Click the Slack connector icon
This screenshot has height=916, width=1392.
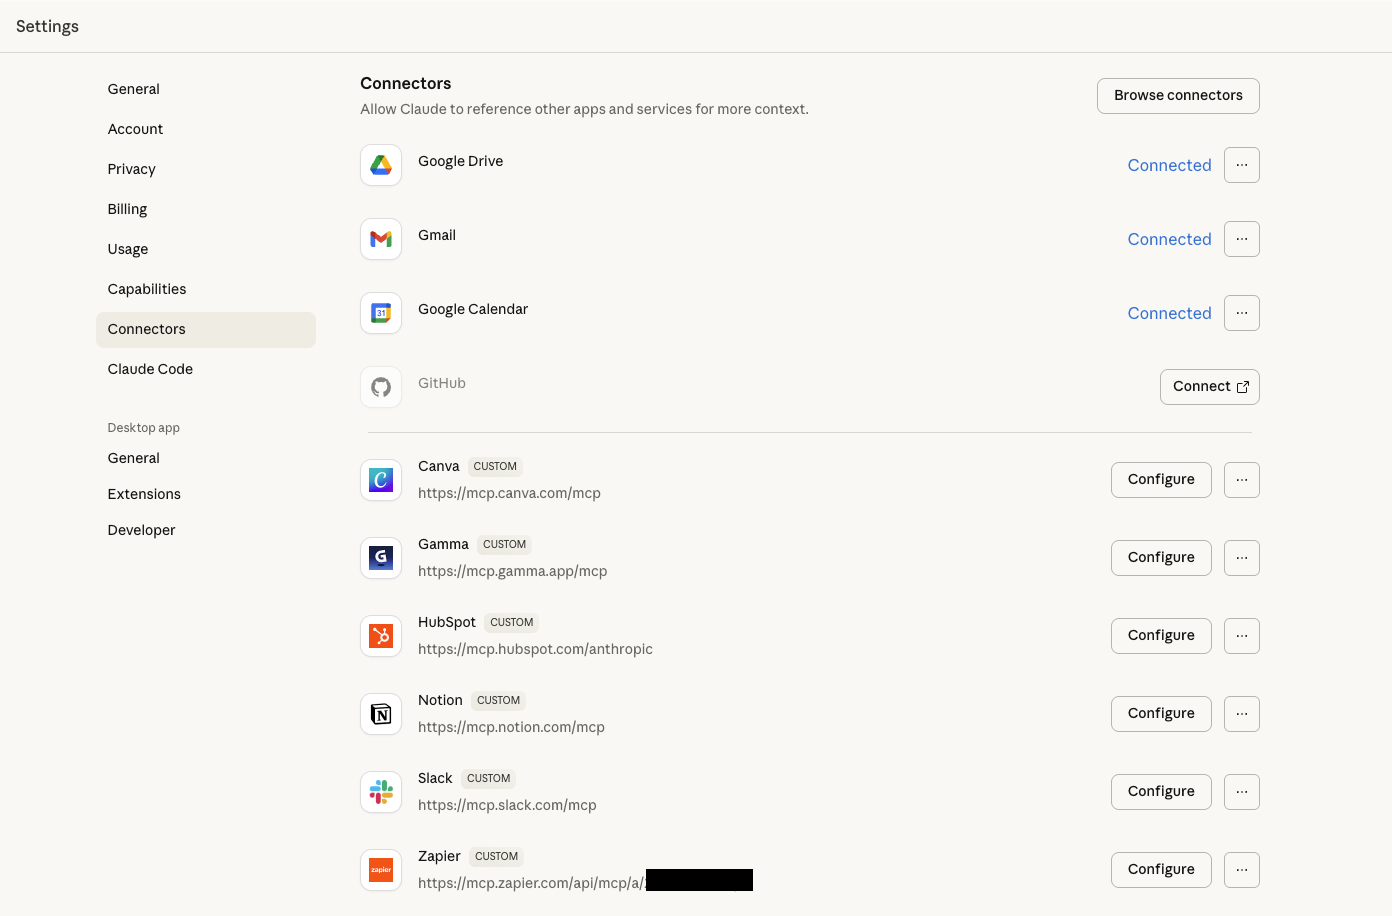[381, 791]
